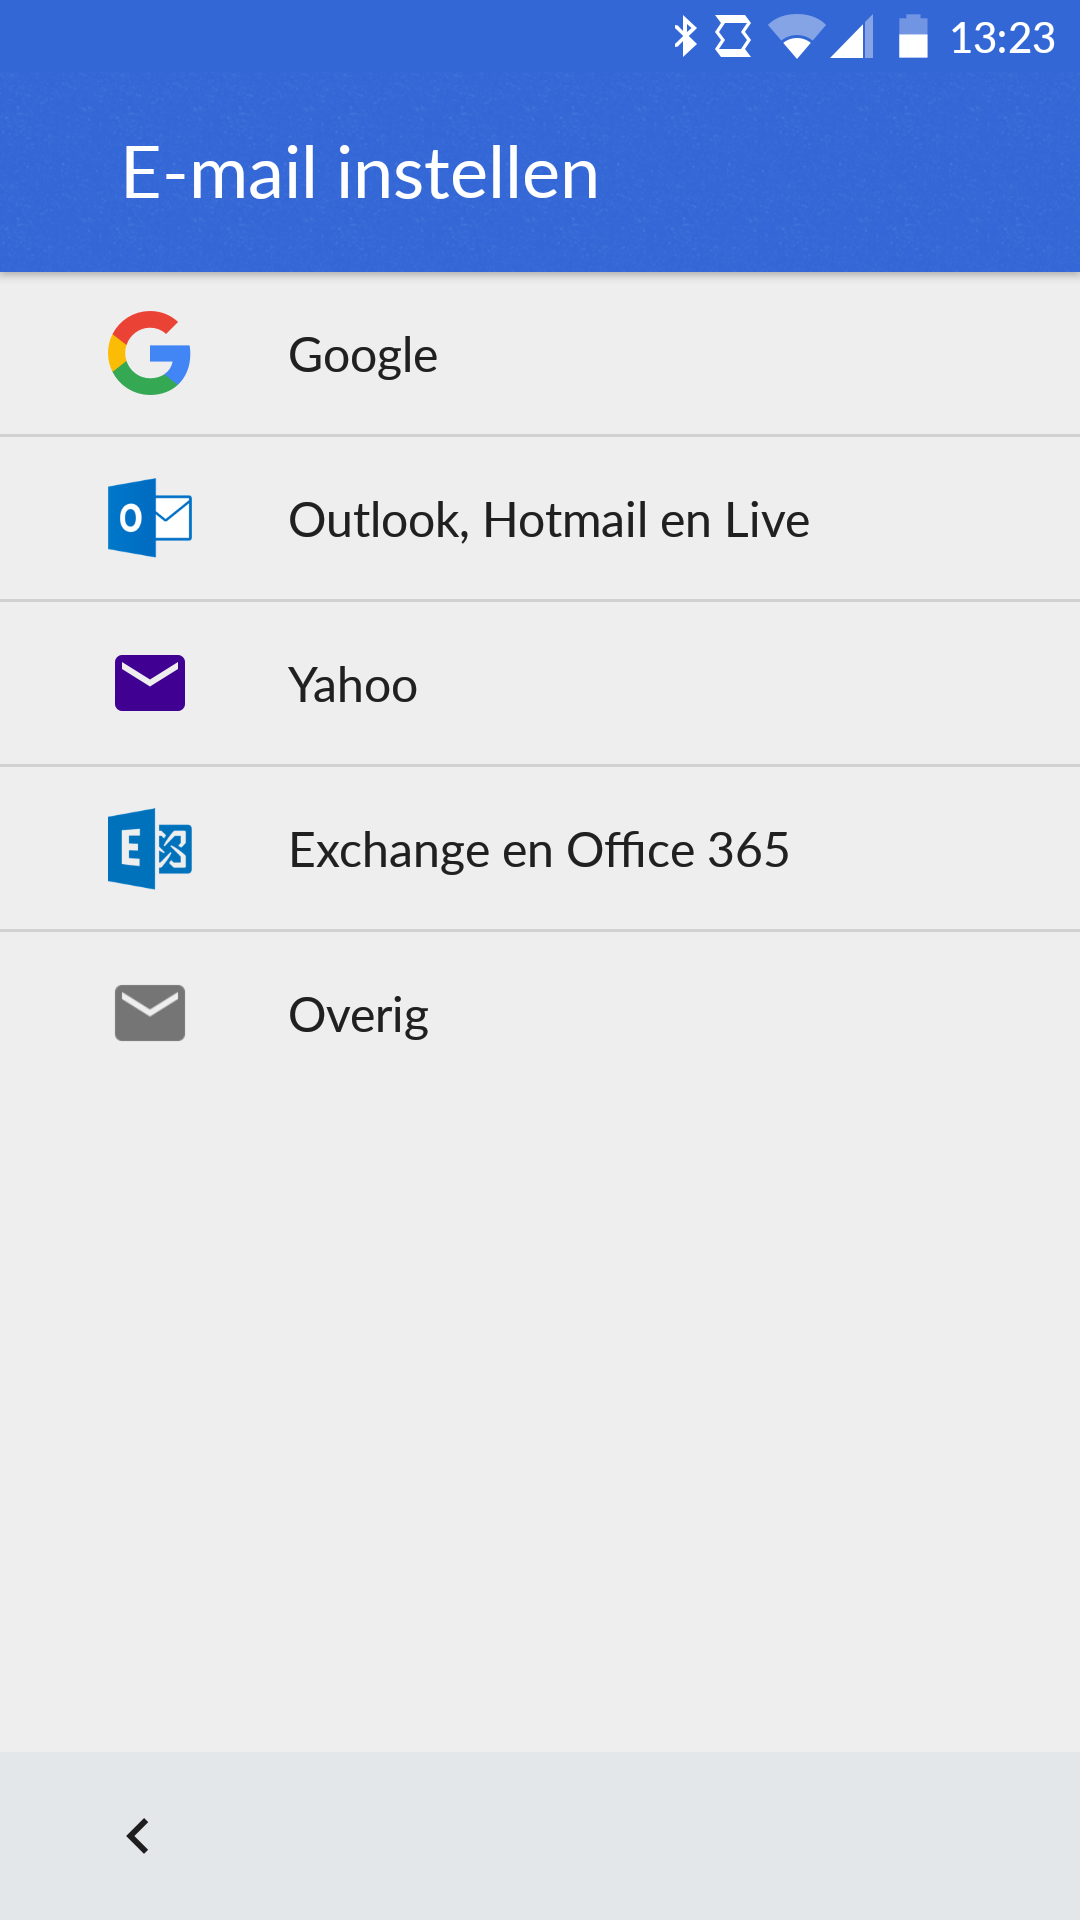Tap the blue Outlook envelope icon
Image resolution: width=1080 pixels, height=1920 pixels.
point(150,518)
